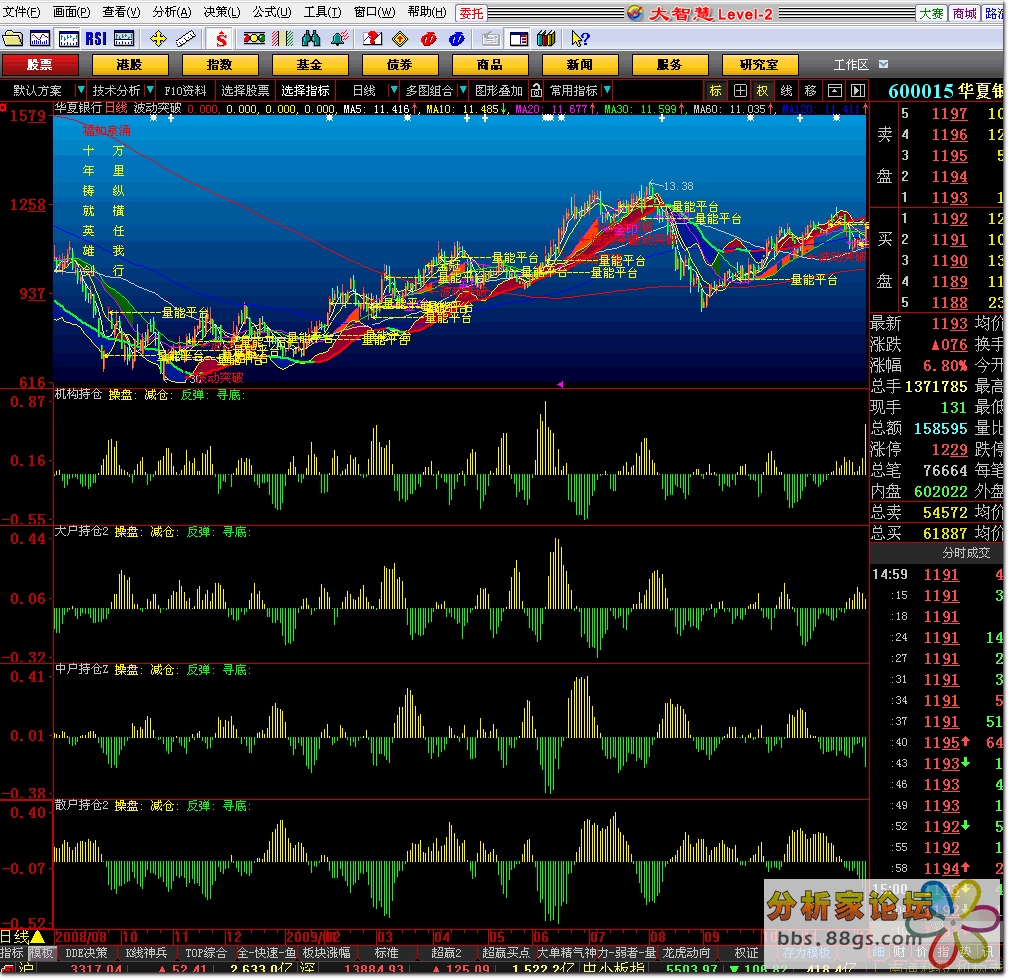Viewport: 1010px width, 979px height.
Task: Click the 港股 market button
Action: [x=129, y=64]
